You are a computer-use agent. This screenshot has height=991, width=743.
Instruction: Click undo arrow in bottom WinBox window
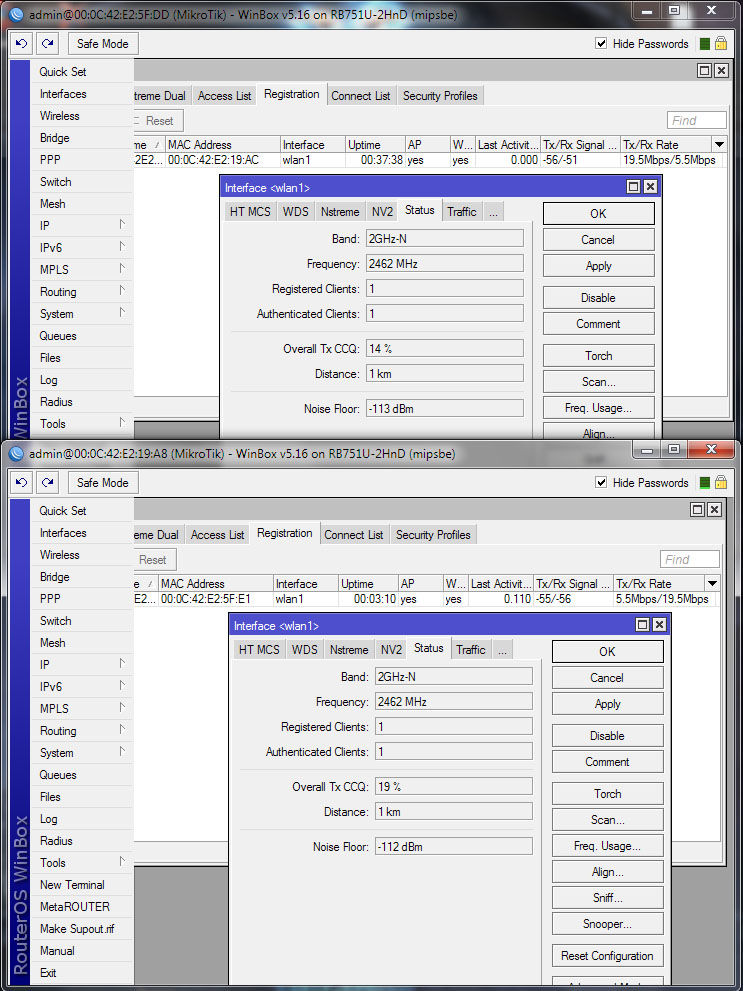coord(22,483)
